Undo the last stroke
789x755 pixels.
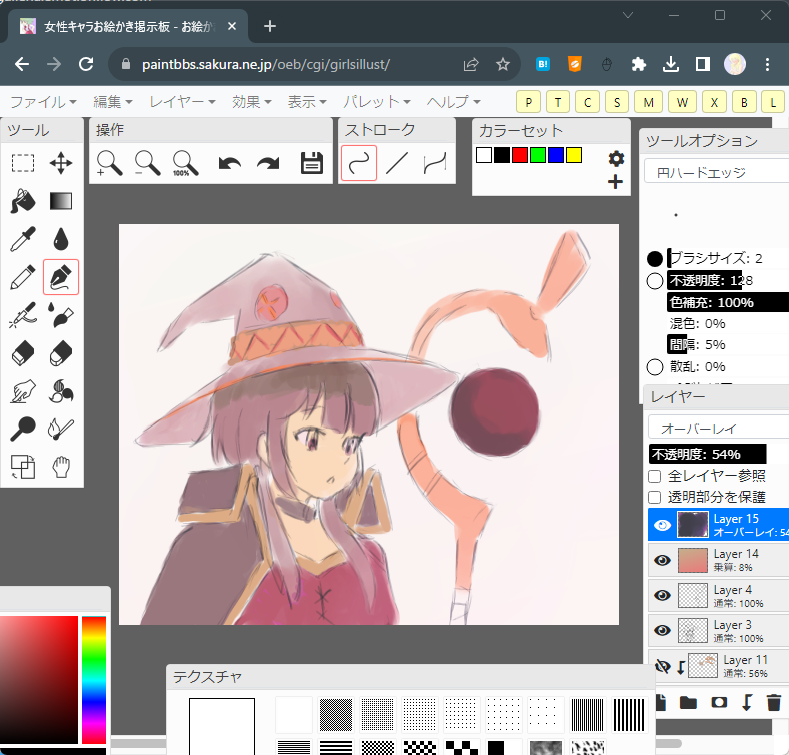tap(229, 163)
